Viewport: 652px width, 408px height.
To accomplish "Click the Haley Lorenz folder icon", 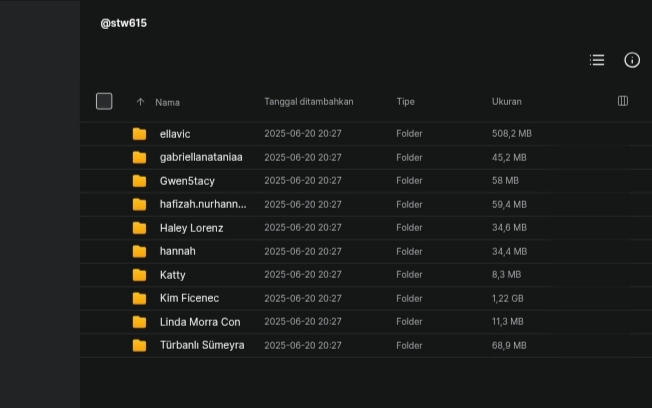I will click(139, 228).
